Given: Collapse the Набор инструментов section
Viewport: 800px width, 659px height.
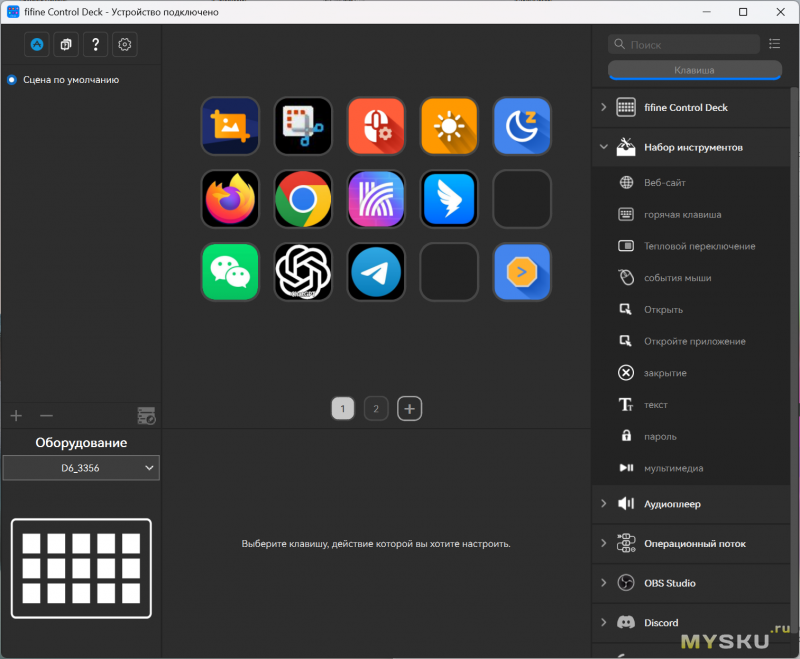Looking at the screenshot, I should click(x=604, y=147).
